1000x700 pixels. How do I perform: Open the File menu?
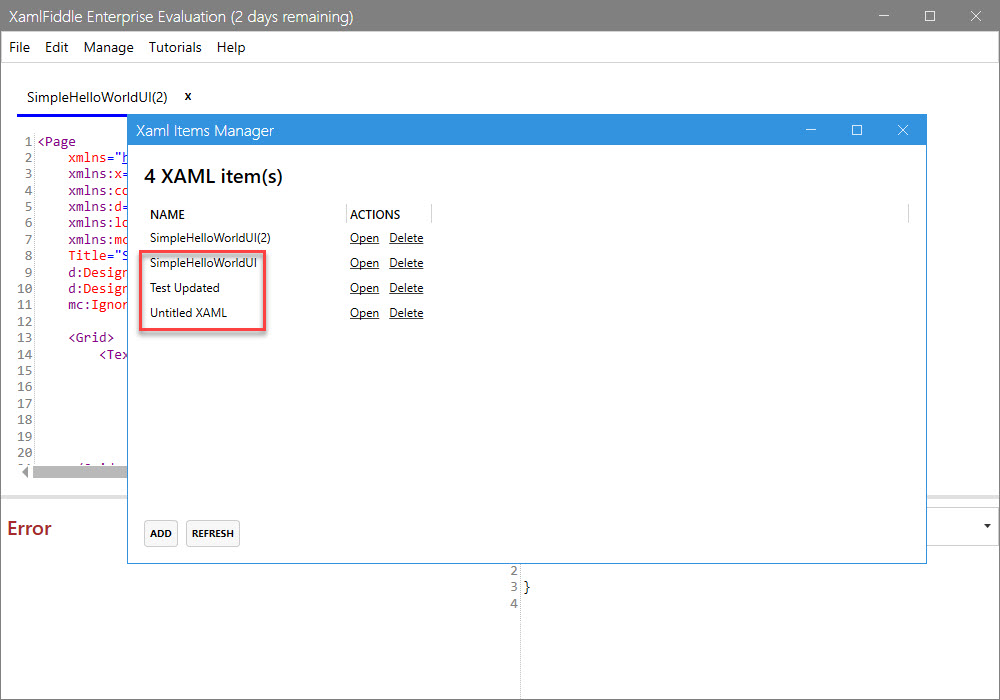coord(19,47)
